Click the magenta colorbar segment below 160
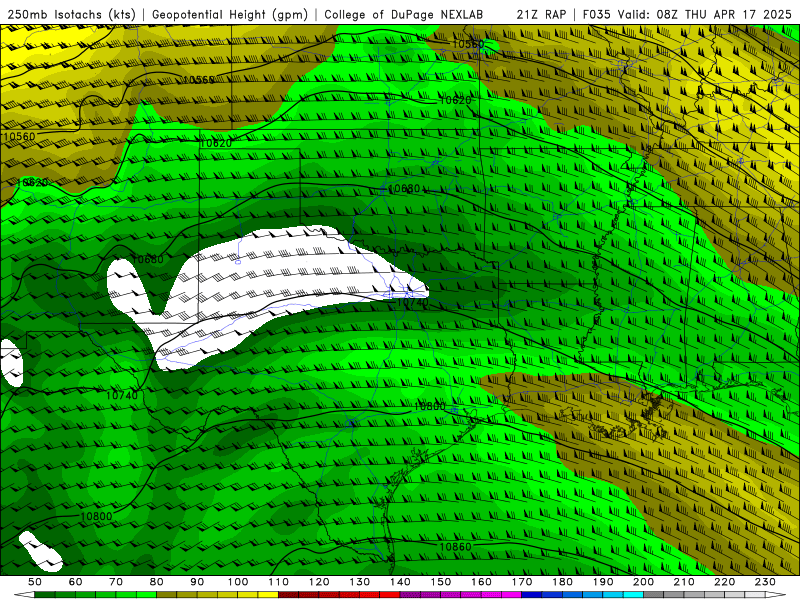Viewport: 800px width, 600px height. pyautogui.click(x=491, y=595)
